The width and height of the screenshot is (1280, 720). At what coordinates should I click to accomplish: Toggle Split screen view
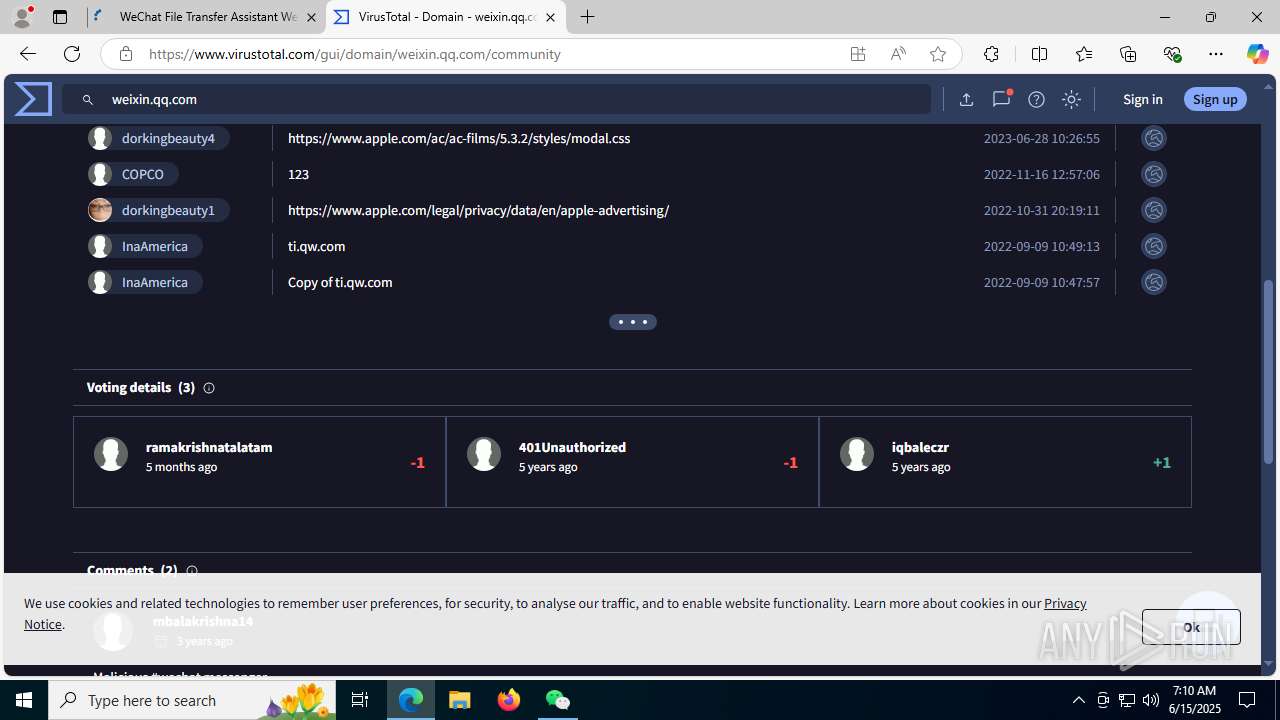pos(1039,54)
